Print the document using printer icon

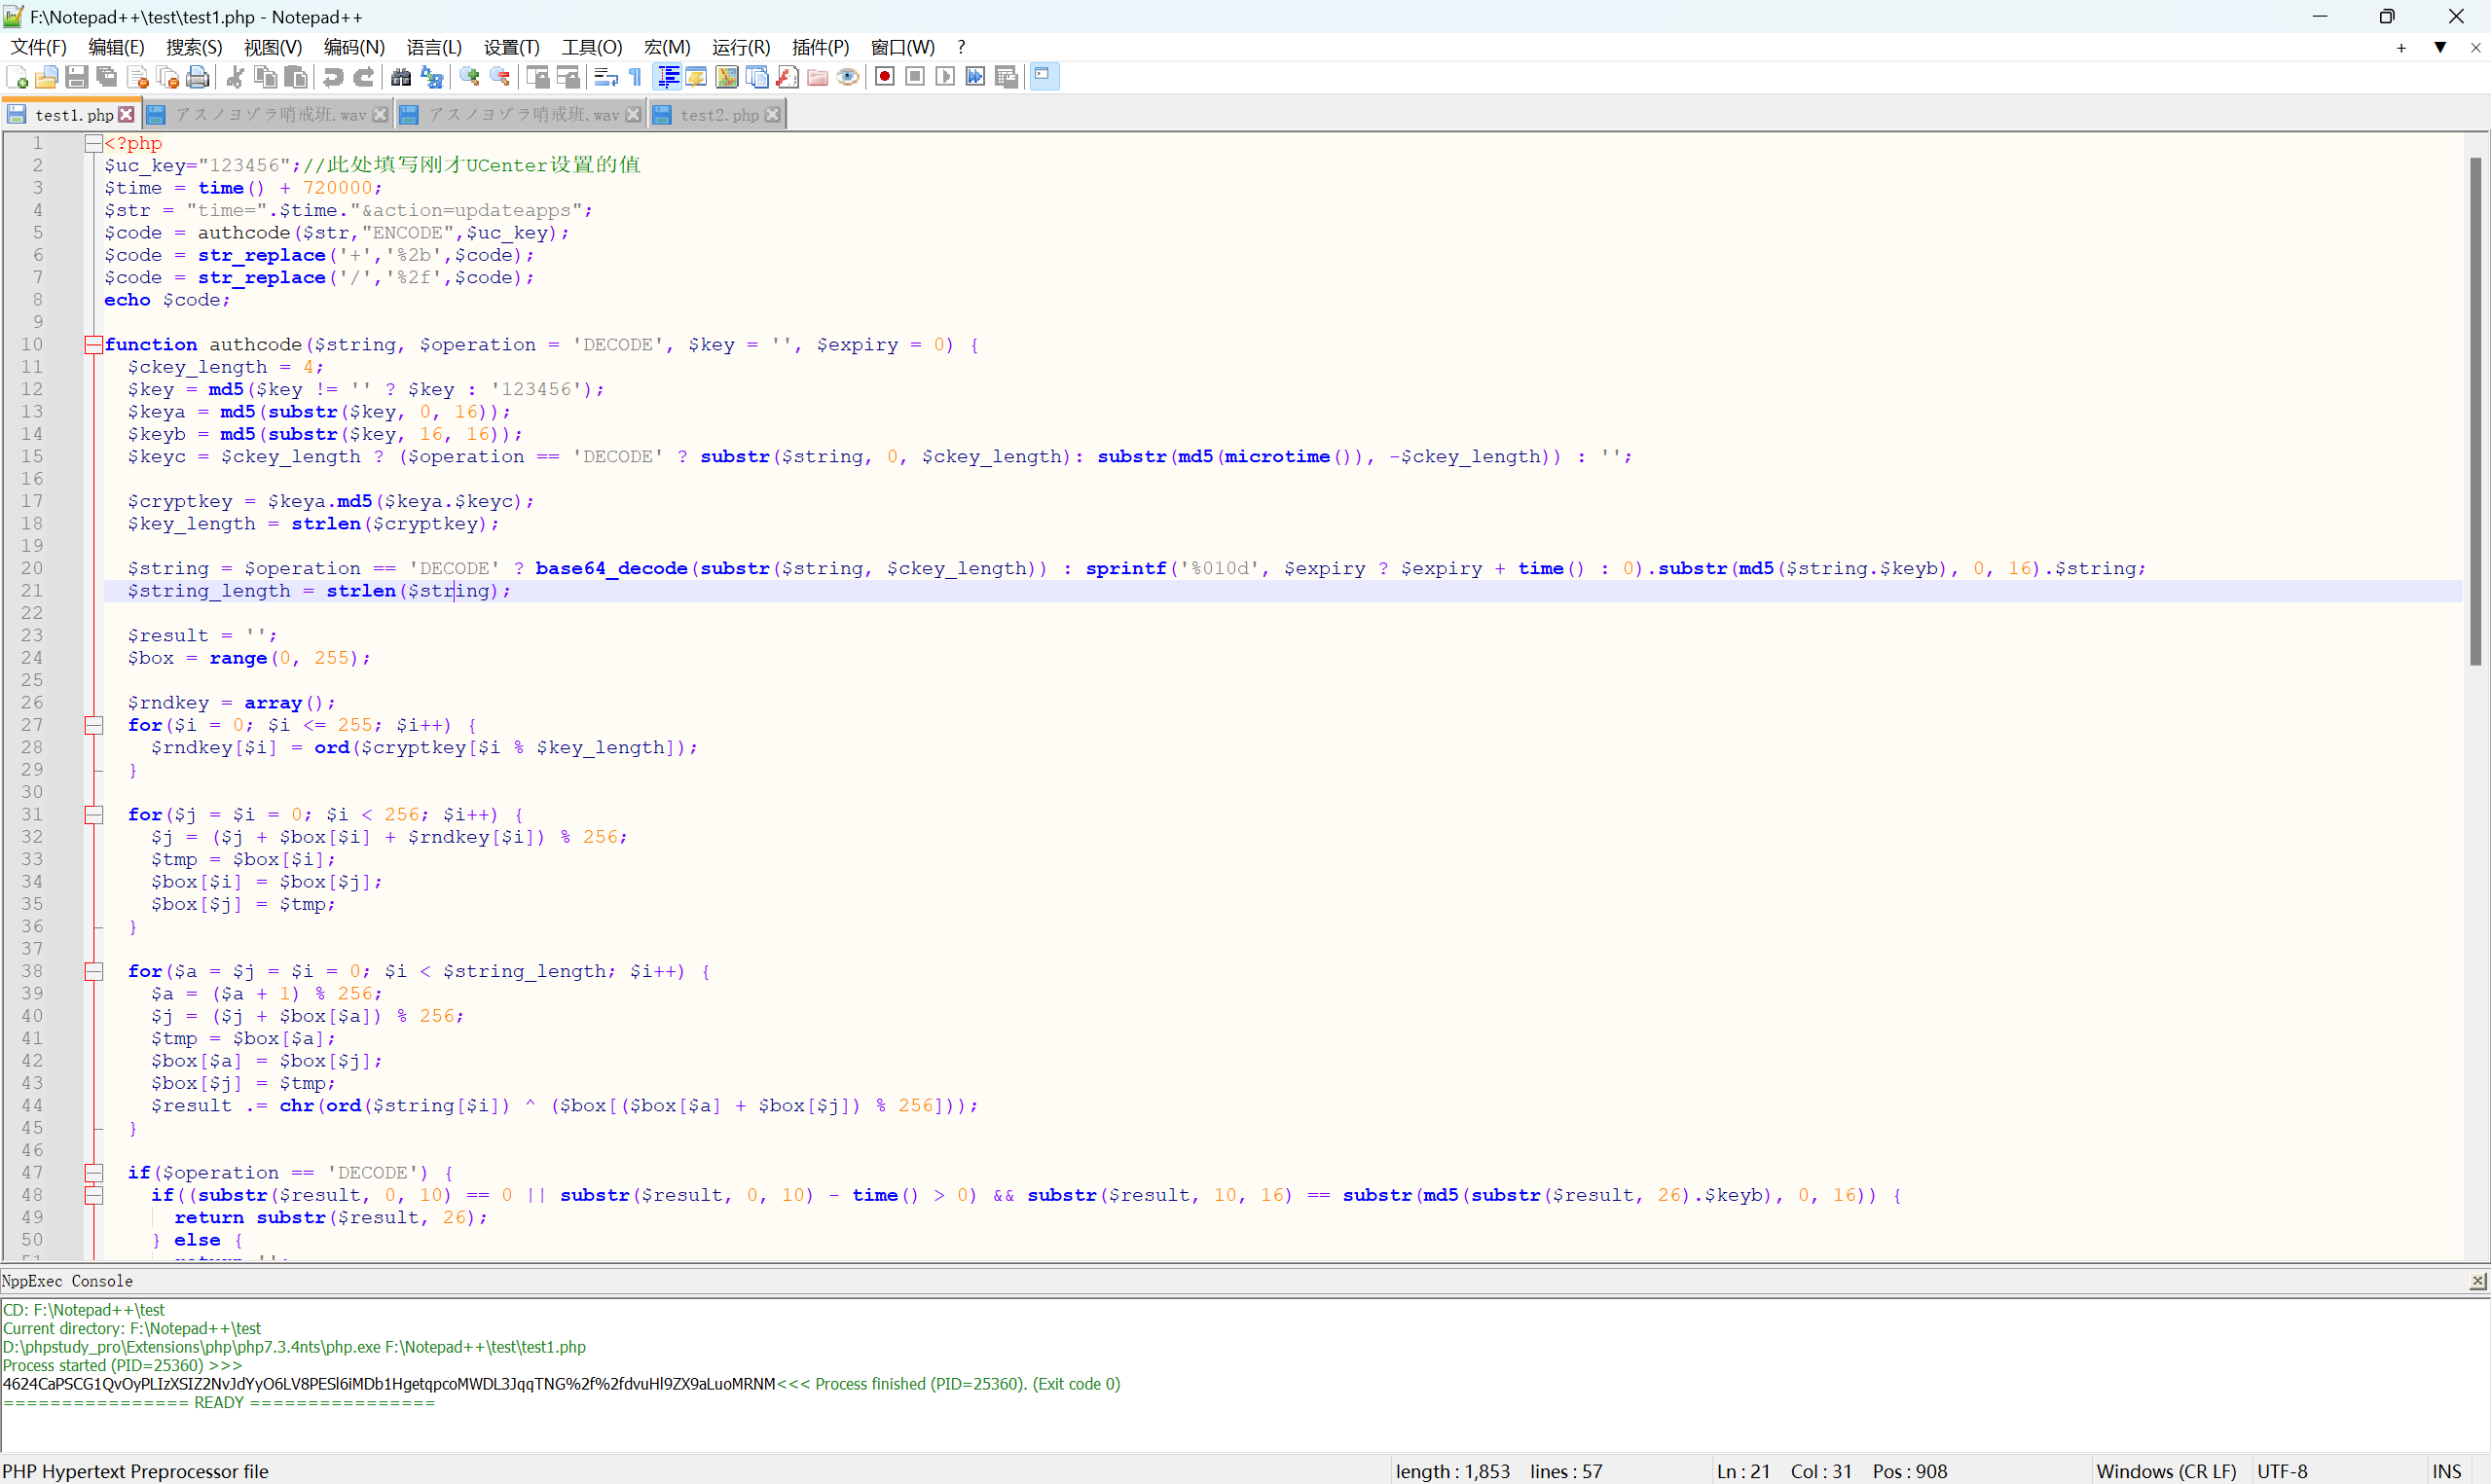click(198, 77)
